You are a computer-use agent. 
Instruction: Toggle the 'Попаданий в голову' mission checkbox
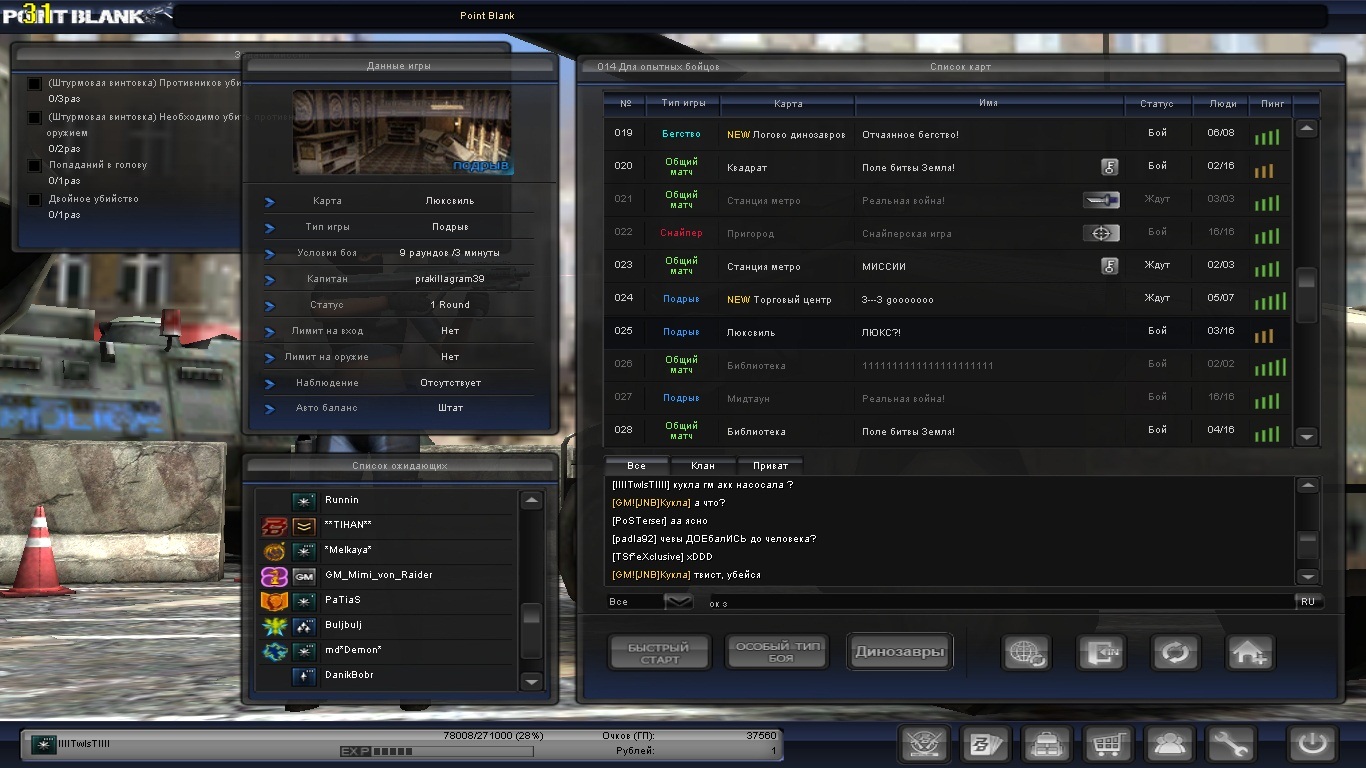pyautogui.click(x=35, y=166)
